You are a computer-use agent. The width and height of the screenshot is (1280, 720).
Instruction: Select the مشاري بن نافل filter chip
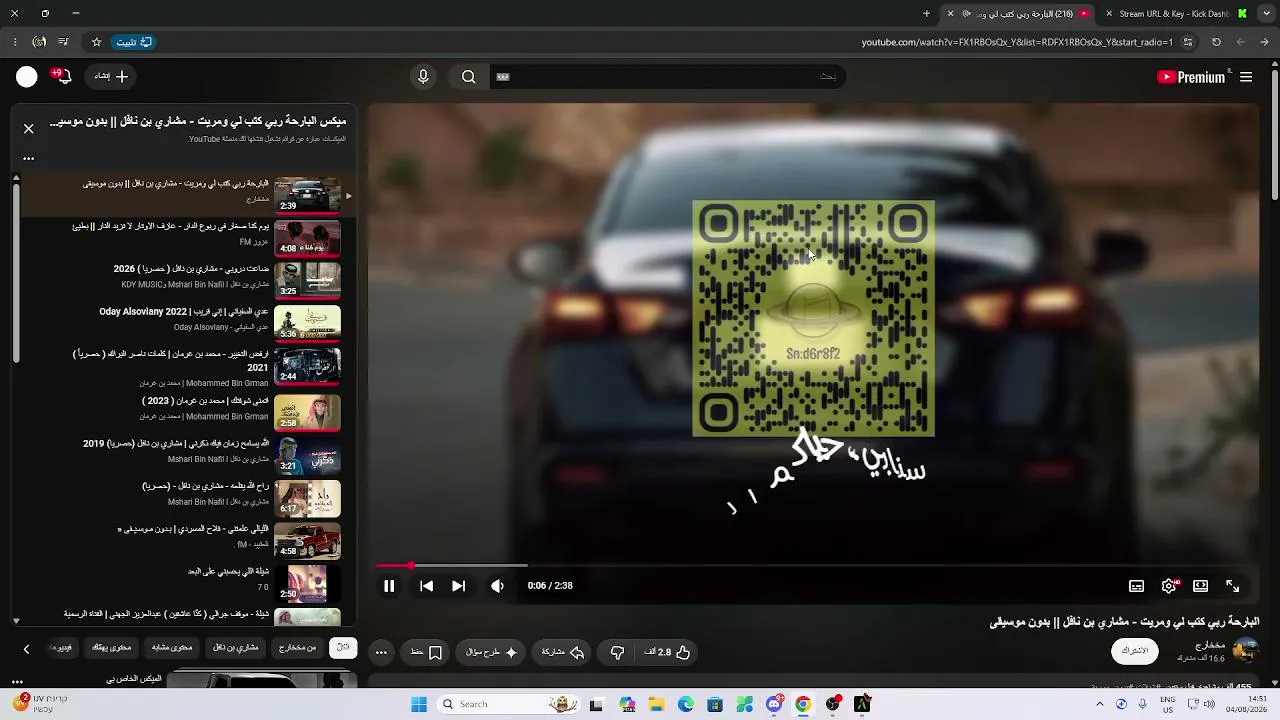pos(236,648)
